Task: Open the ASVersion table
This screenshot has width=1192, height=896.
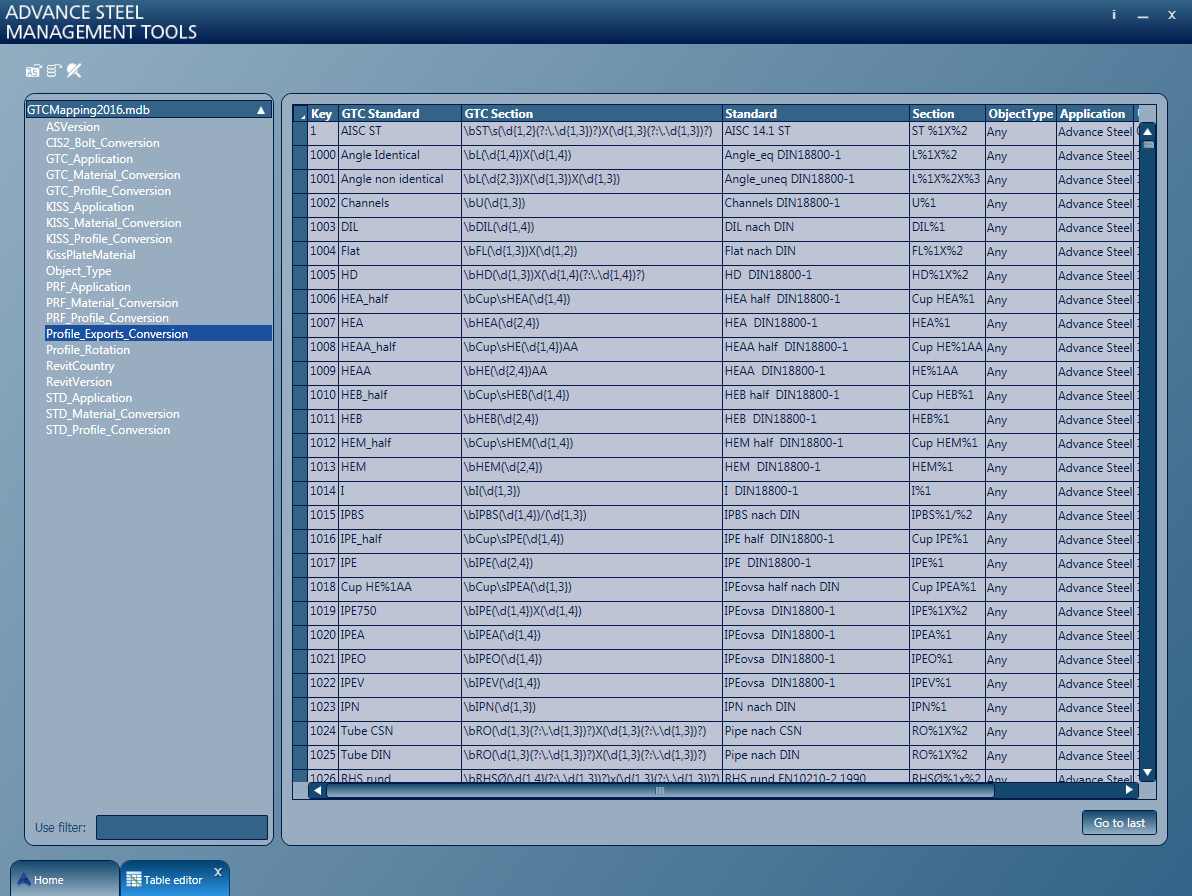Action: (72, 127)
